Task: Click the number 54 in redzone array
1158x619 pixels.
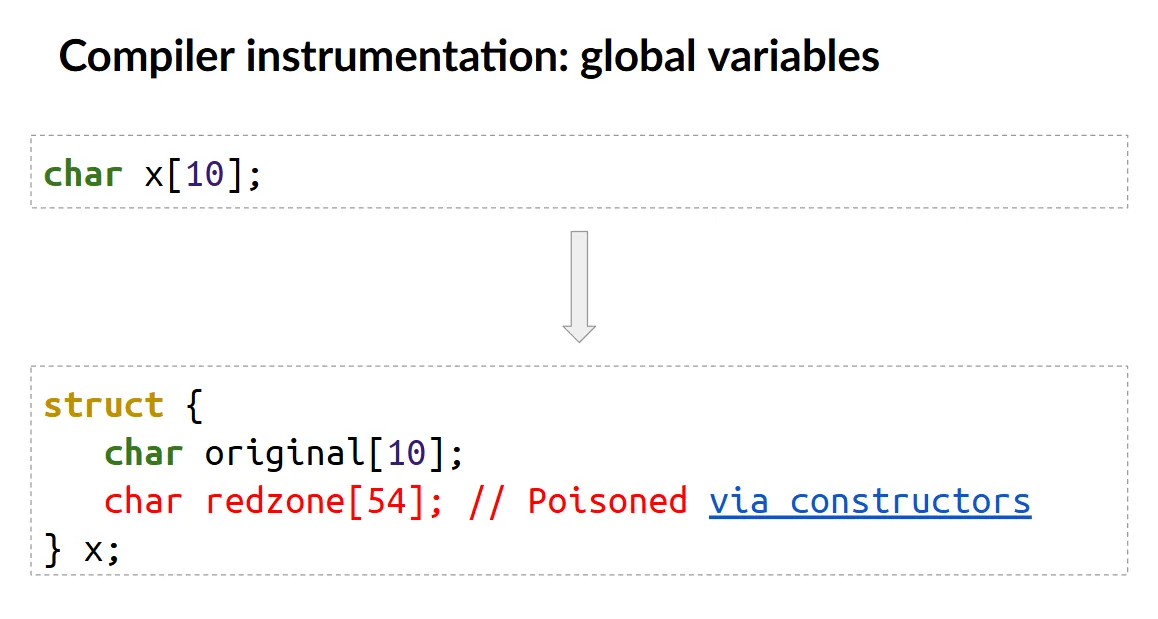Action: [386, 501]
